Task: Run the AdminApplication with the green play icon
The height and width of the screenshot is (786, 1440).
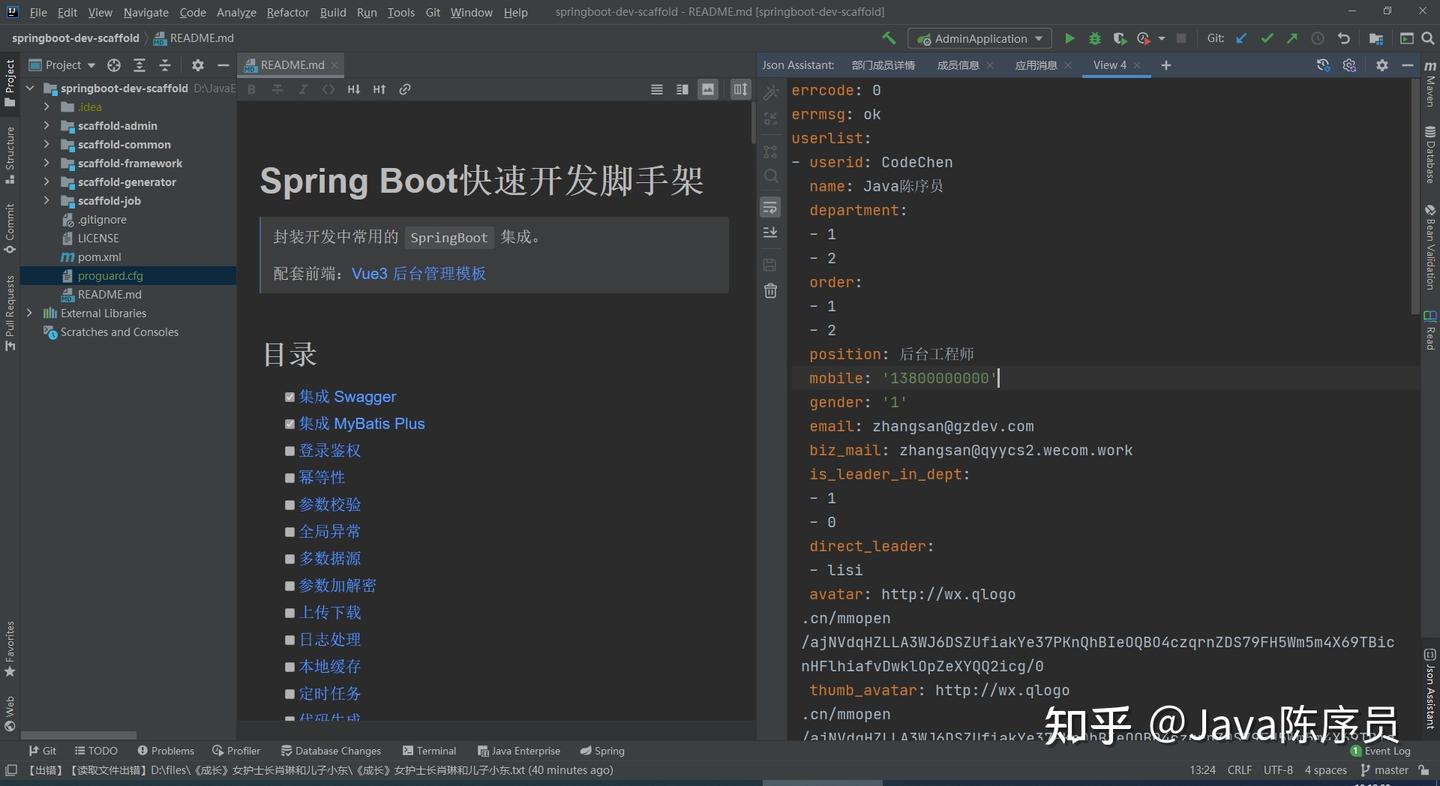Action: [1069, 37]
